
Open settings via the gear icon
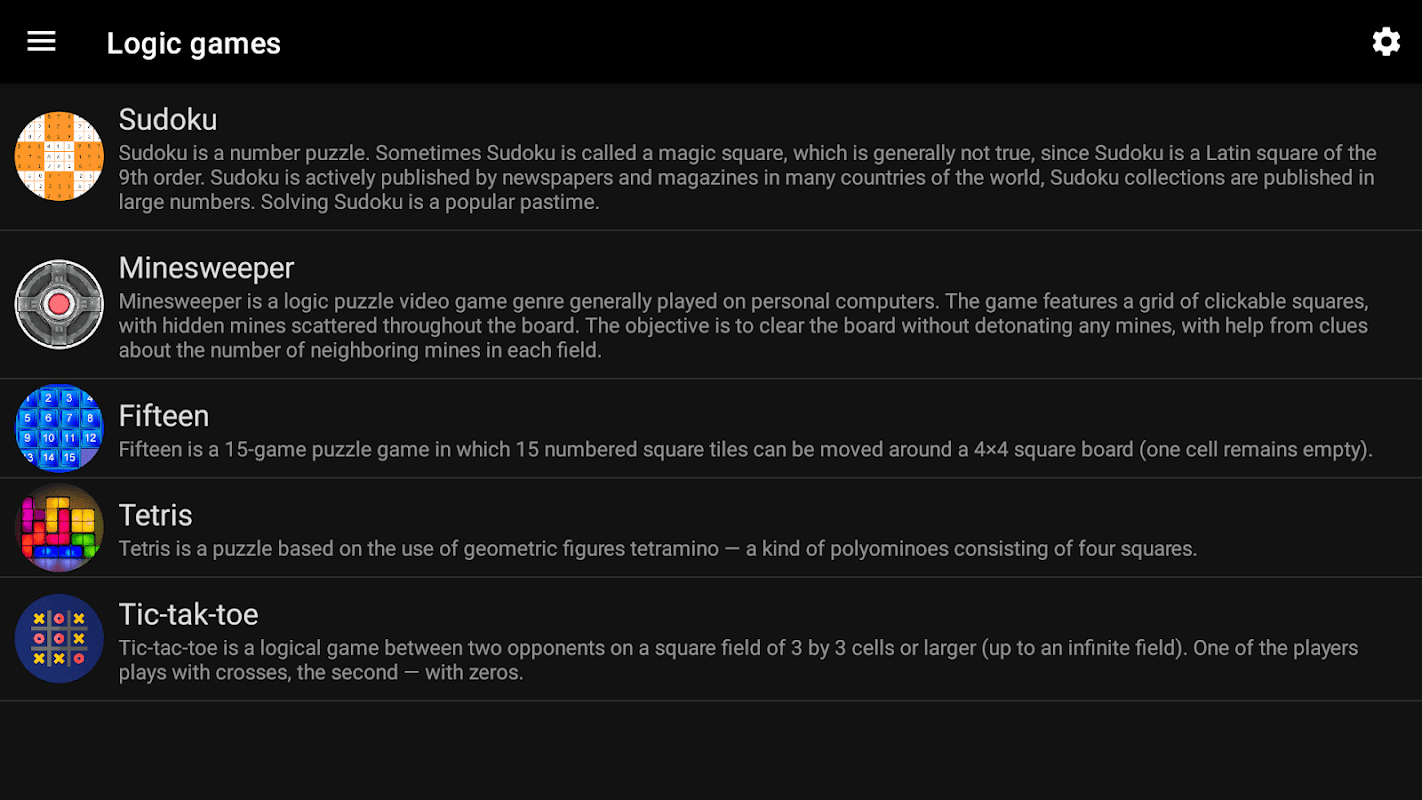(x=1386, y=41)
